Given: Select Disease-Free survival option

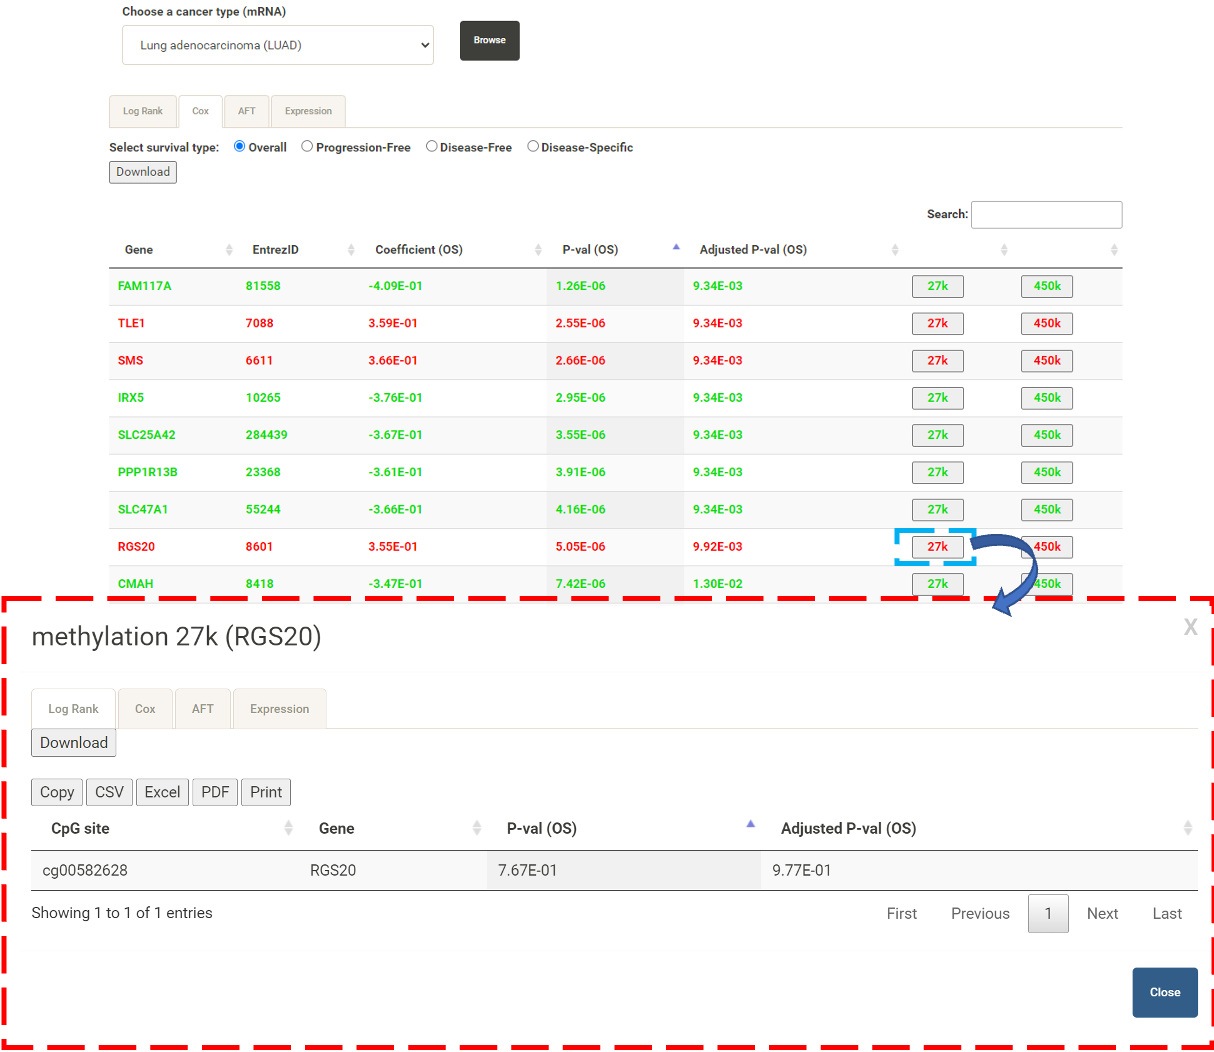Looking at the screenshot, I should coord(432,146).
